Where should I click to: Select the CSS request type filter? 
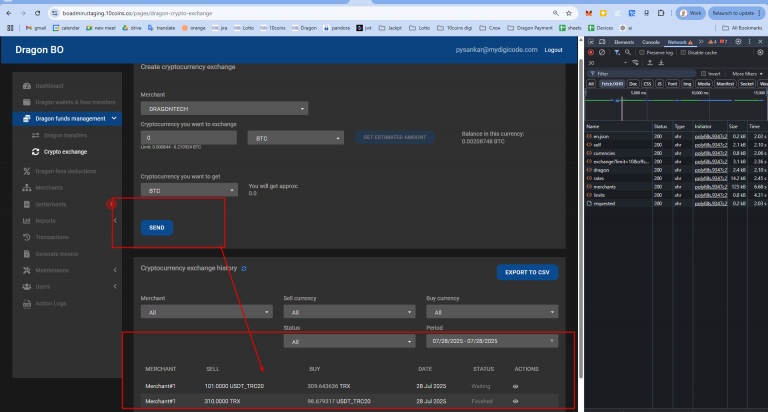(647, 84)
